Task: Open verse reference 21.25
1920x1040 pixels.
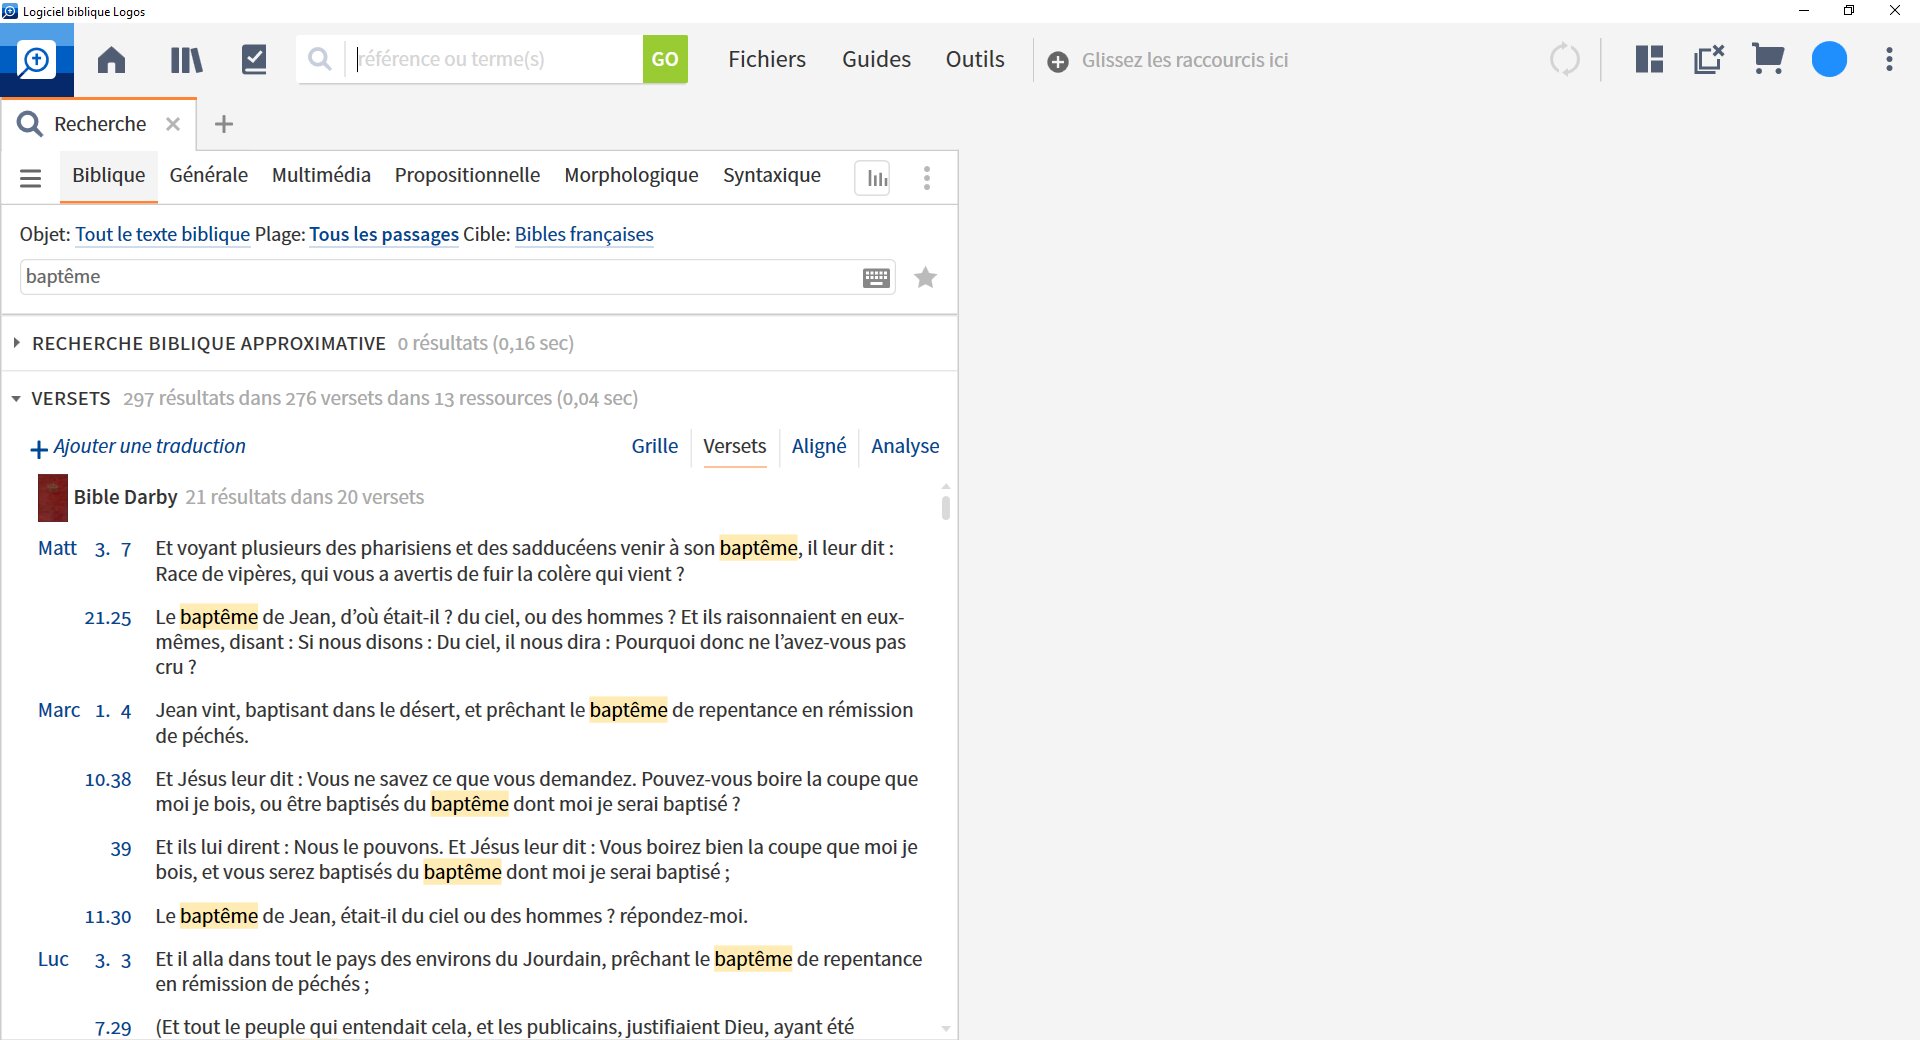Action: [x=108, y=618]
